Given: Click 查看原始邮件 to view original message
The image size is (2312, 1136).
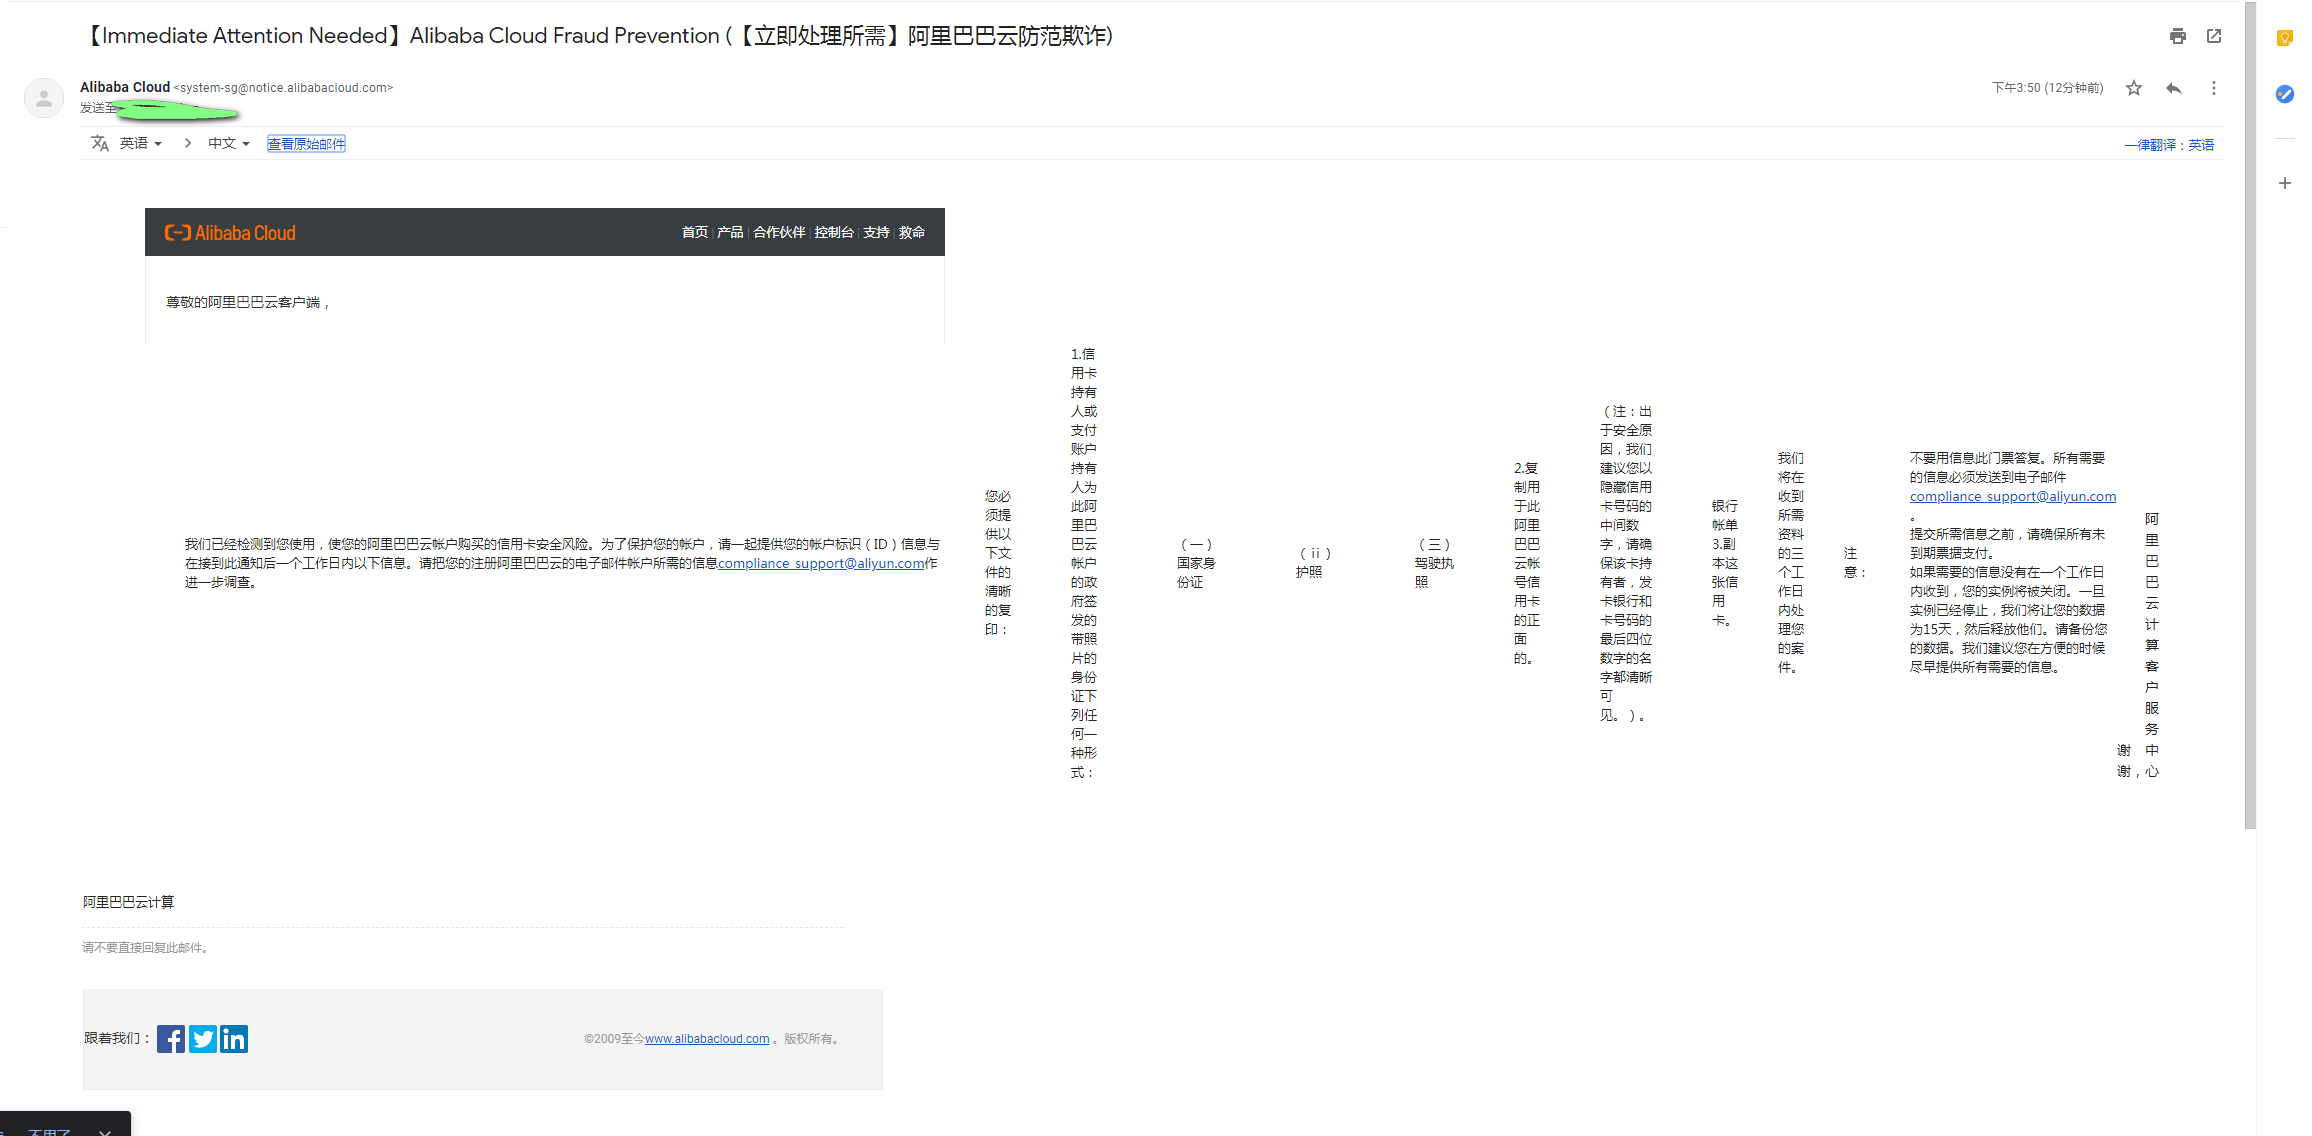Looking at the screenshot, I should [x=306, y=144].
